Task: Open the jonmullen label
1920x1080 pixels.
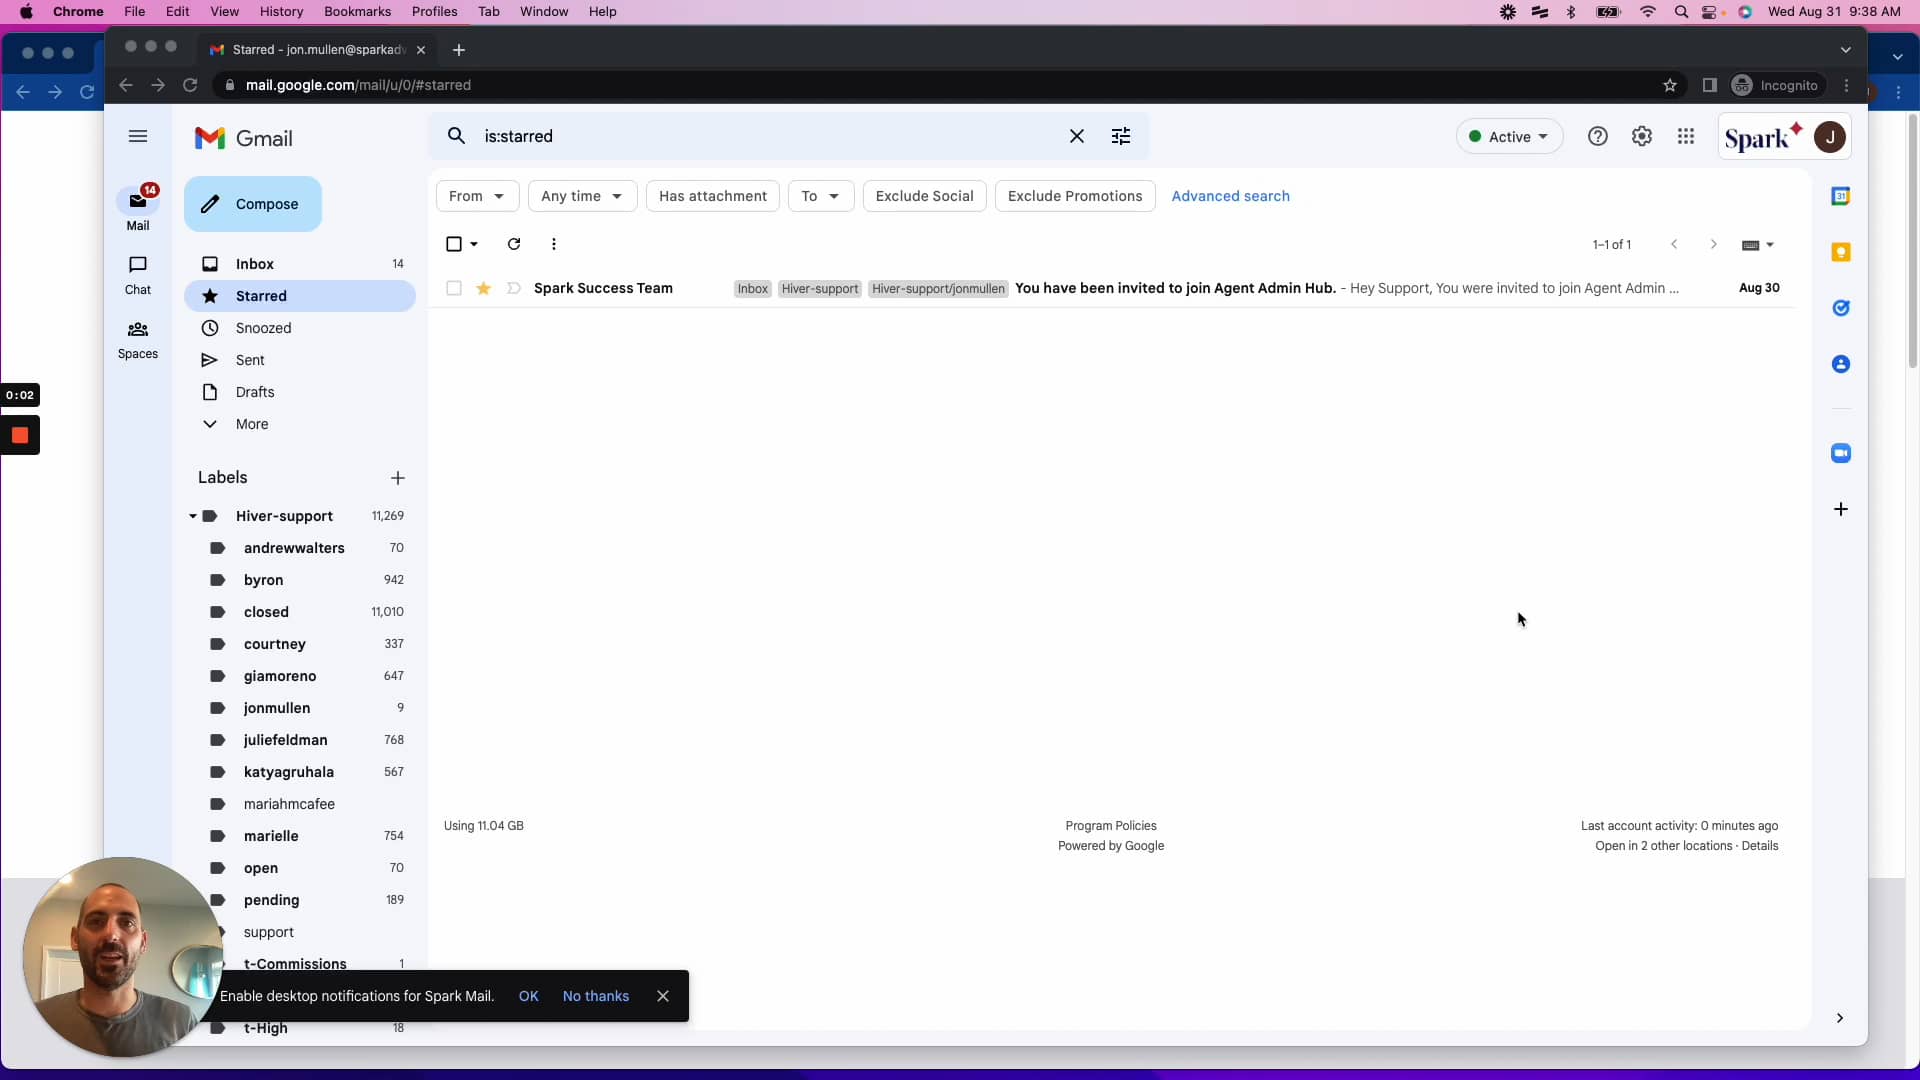Action: click(x=300, y=708)
